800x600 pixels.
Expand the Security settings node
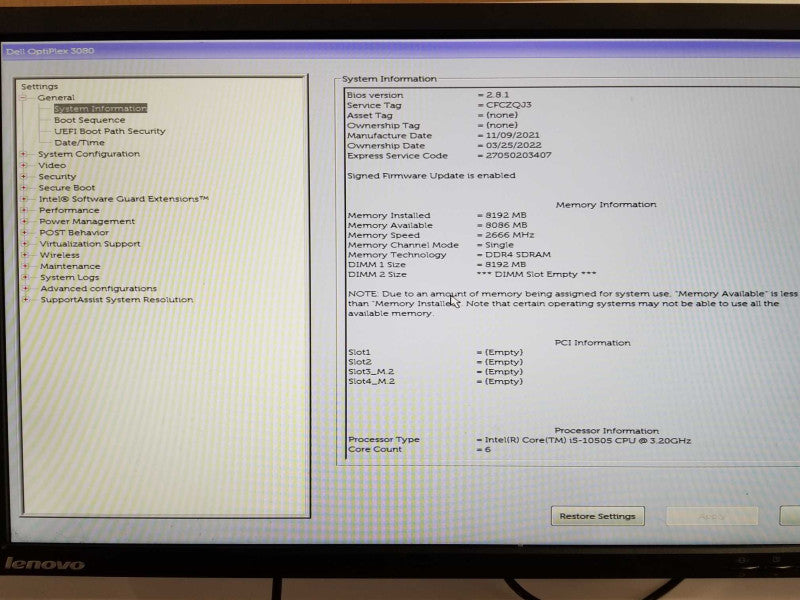point(23,176)
